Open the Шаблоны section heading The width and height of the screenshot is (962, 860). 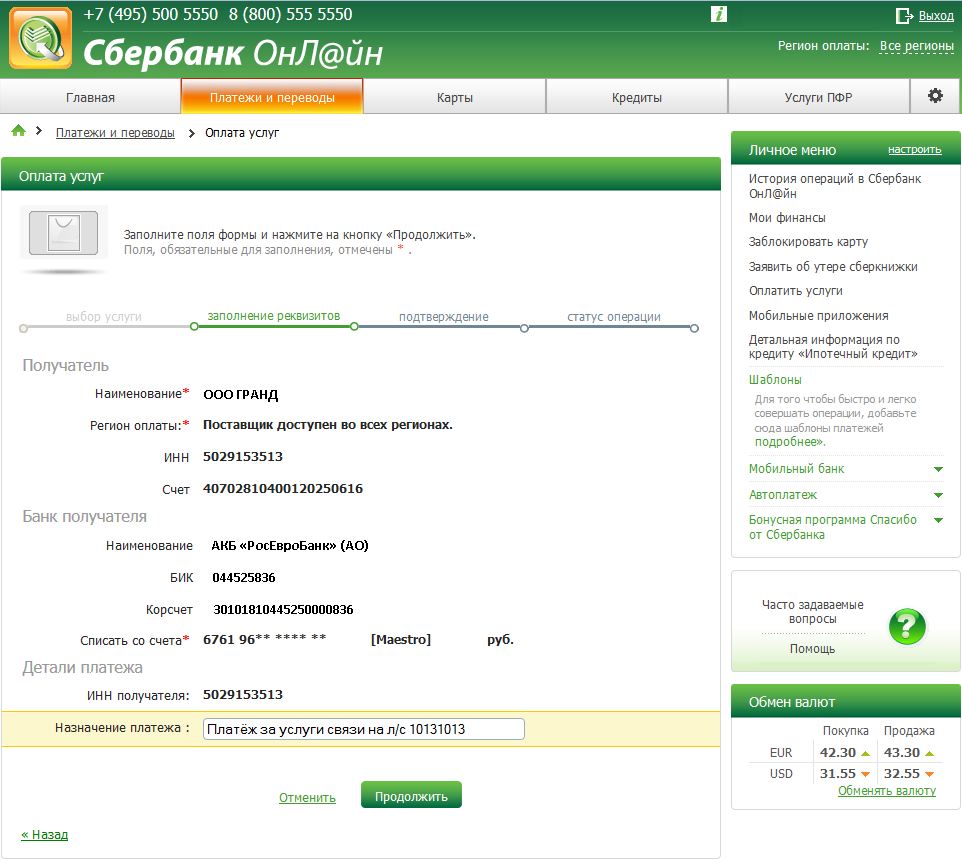click(x=775, y=380)
